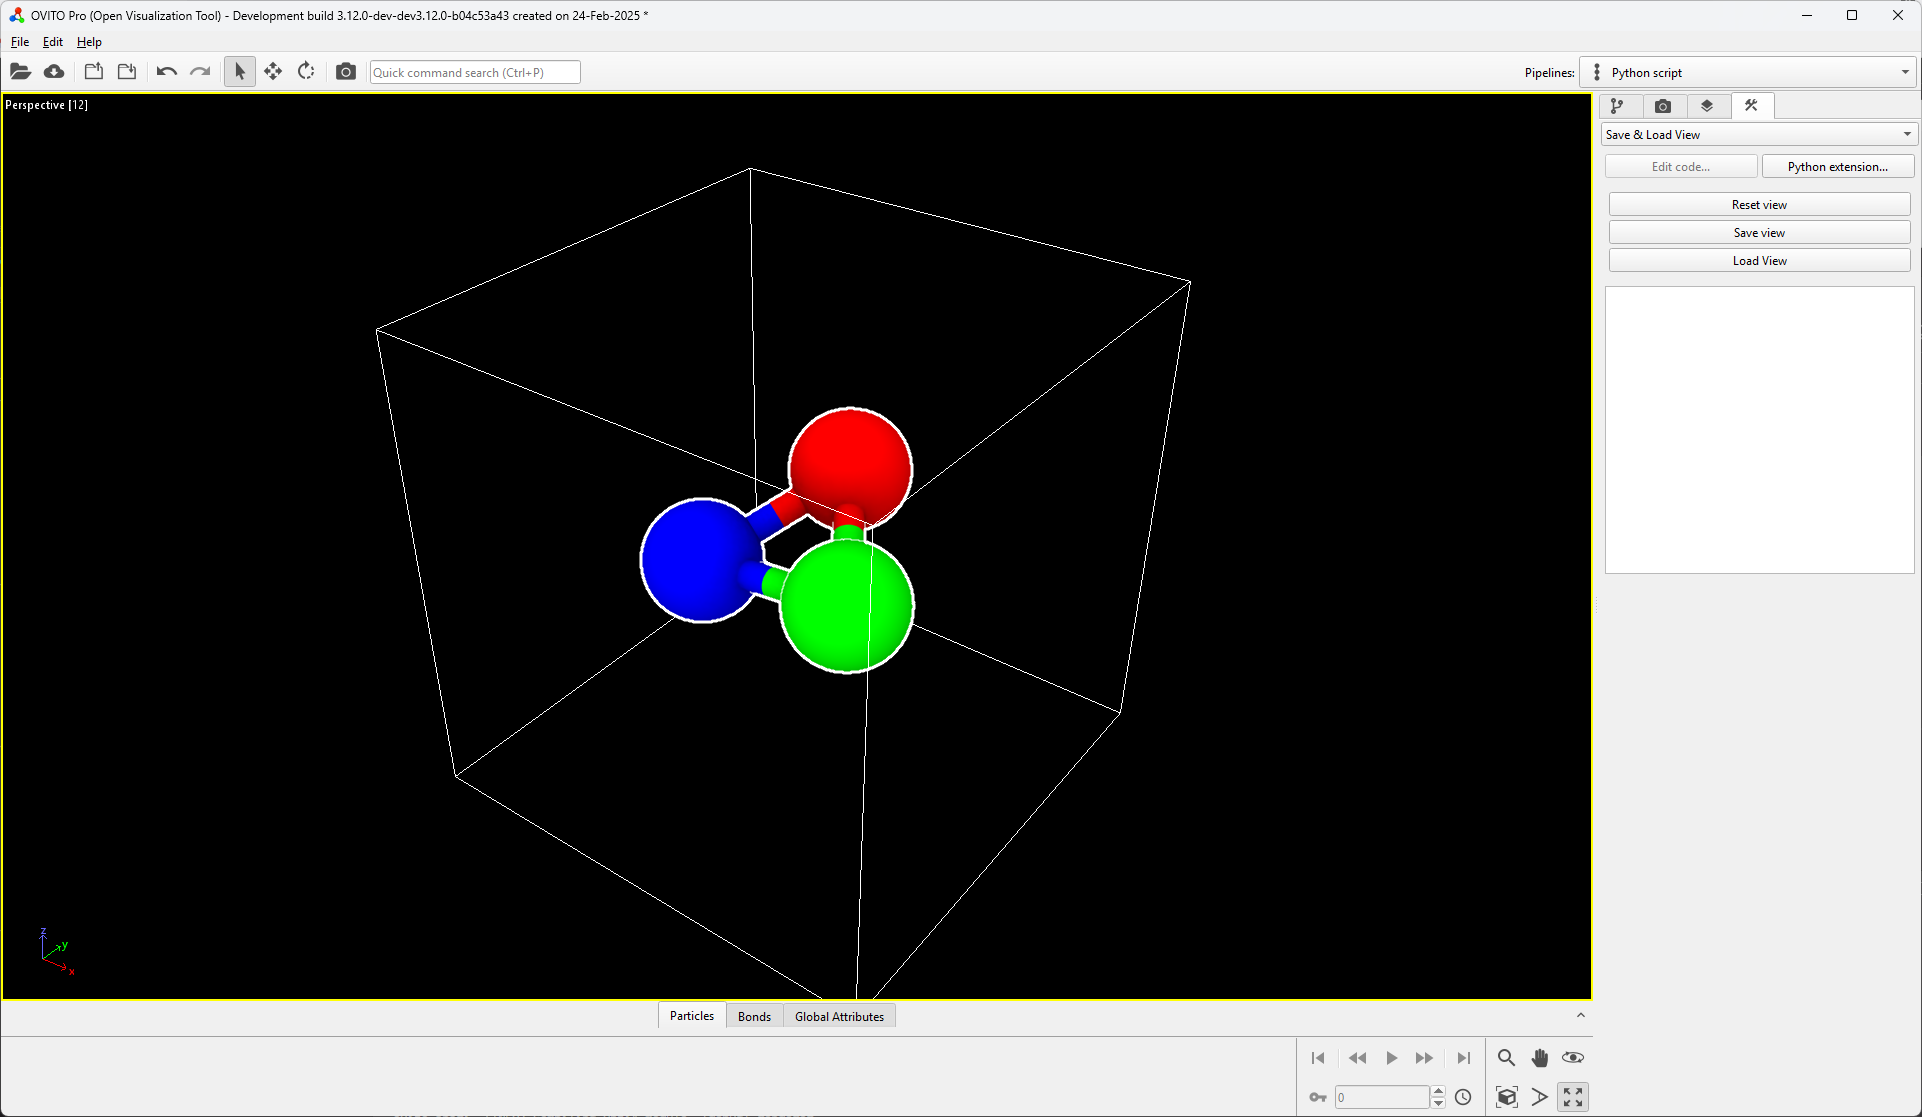Image resolution: width=1922 pixels, height=1117 pixels.
Task: Expand the Pipelines Python script dropdown
Action: [x=1750, y=72]
